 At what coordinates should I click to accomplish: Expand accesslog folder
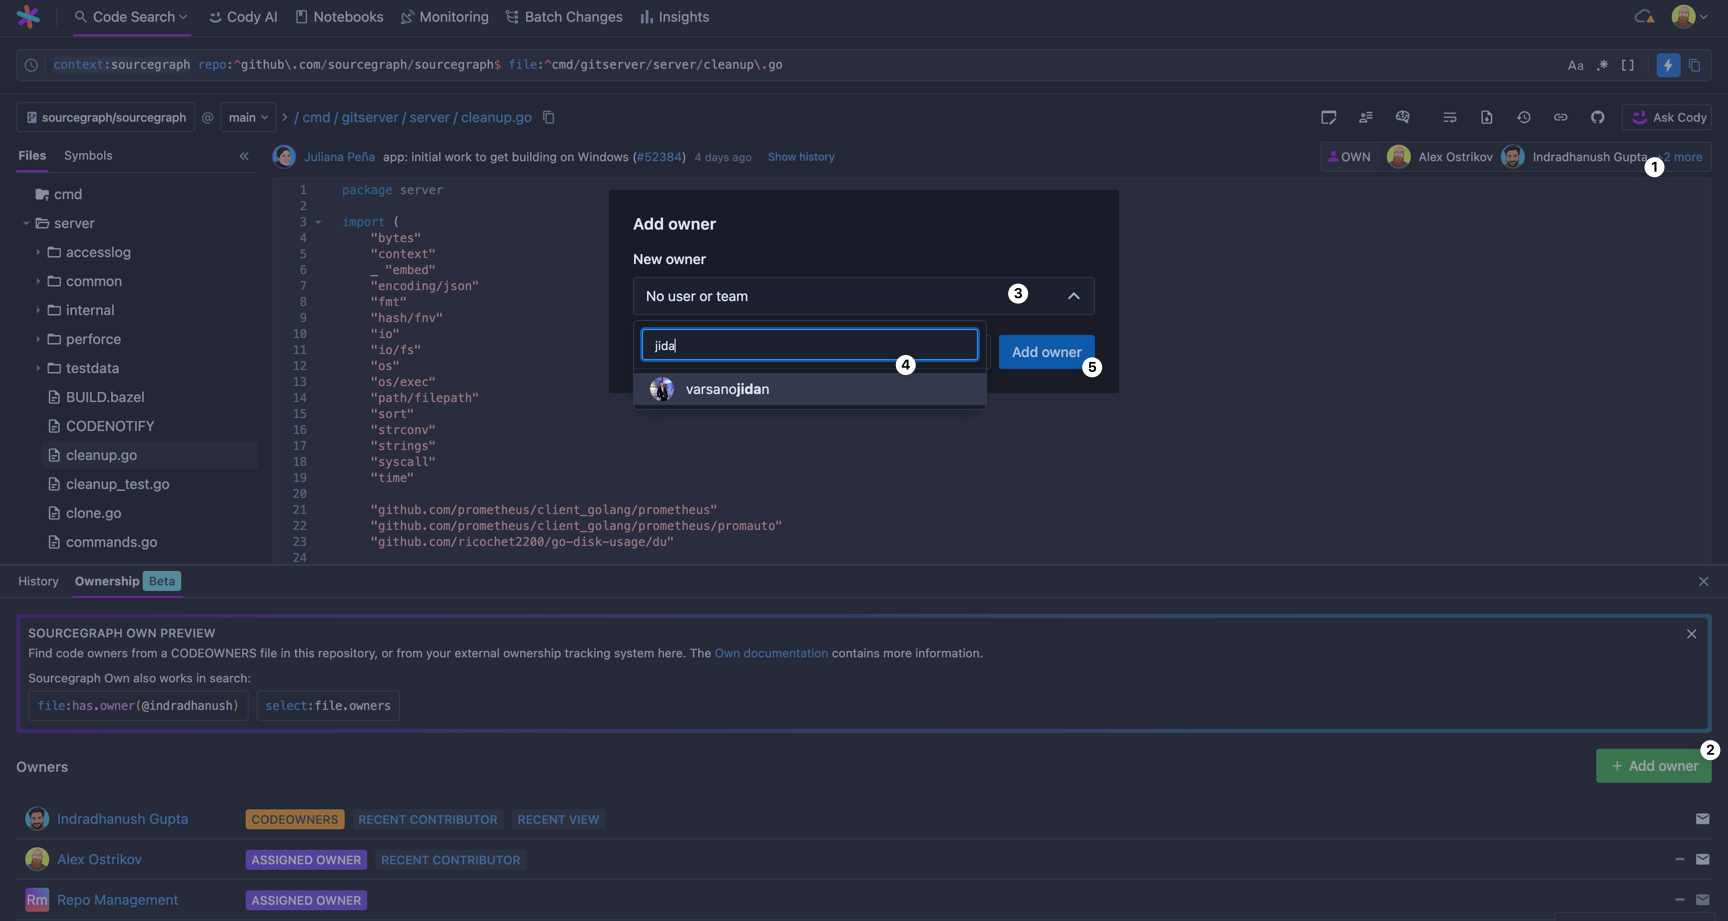click(x=38, y=252)
